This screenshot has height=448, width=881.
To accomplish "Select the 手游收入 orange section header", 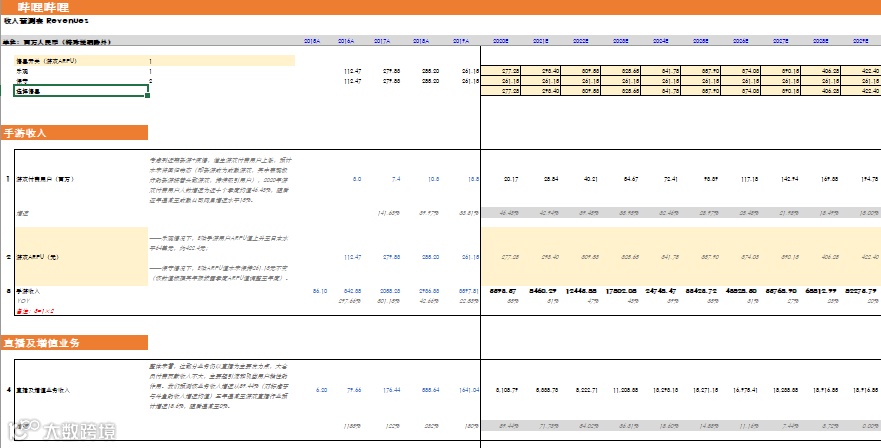I will tap(74, 133).
